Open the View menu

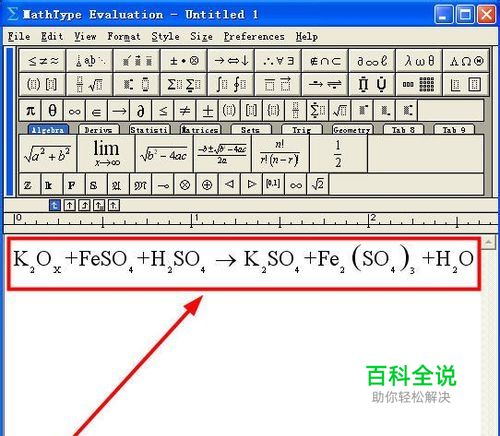(x=85, y=36)
